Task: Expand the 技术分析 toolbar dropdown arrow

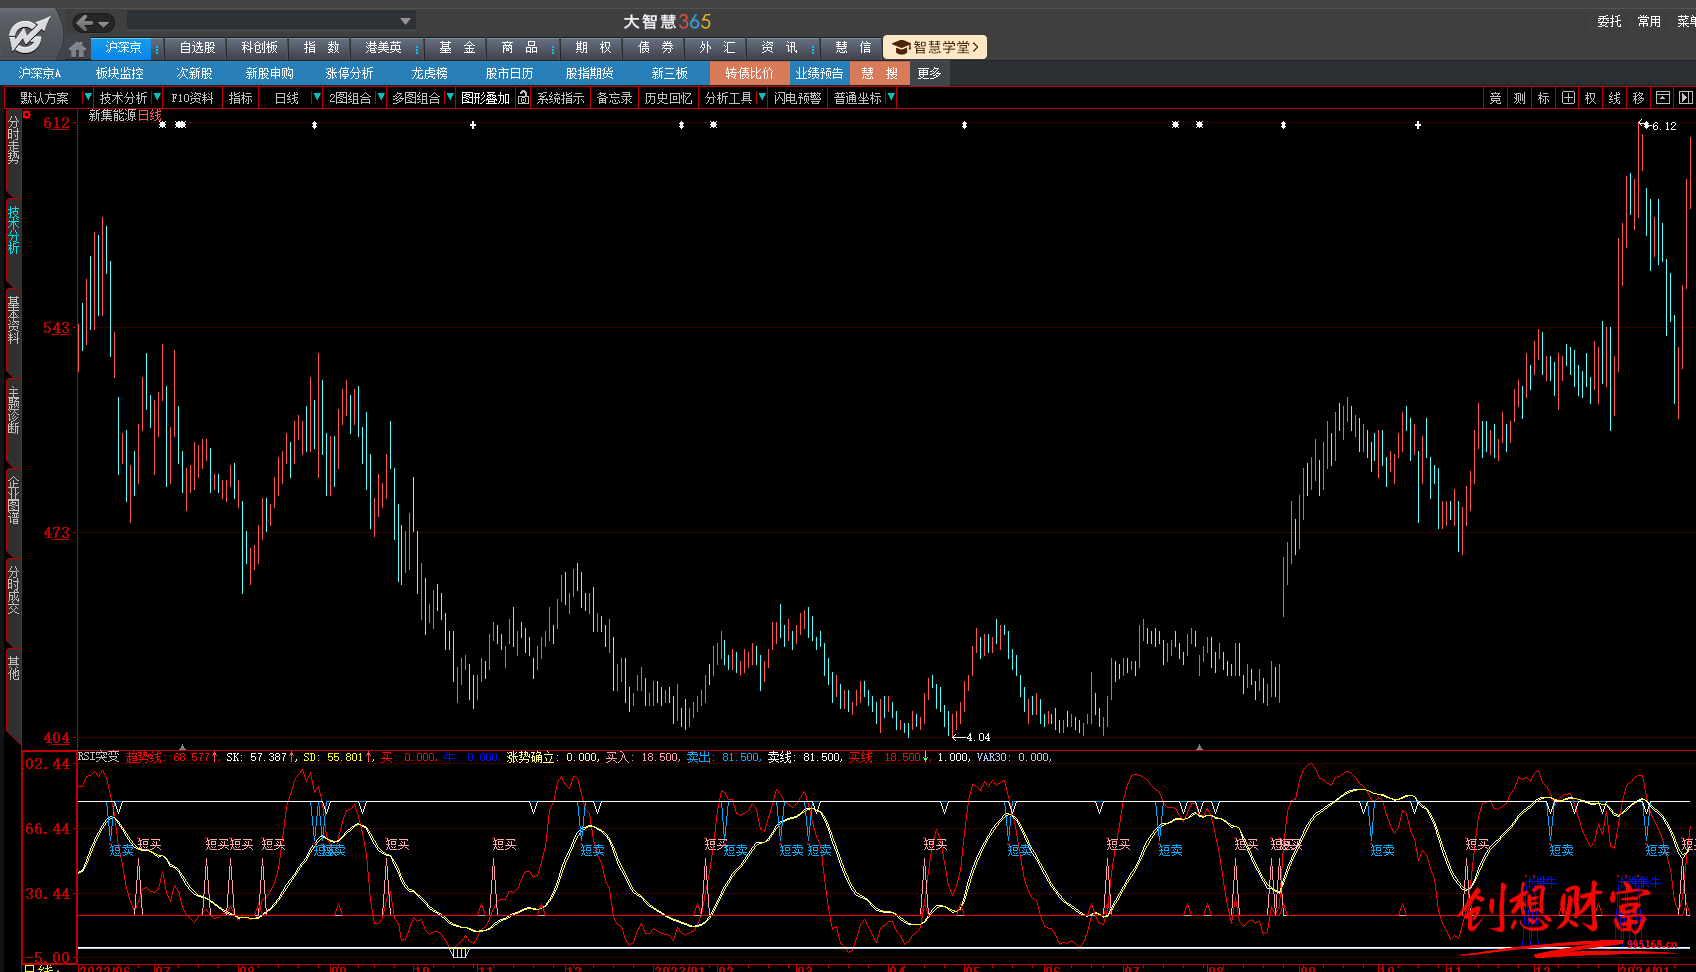Action: coord(156,97)
